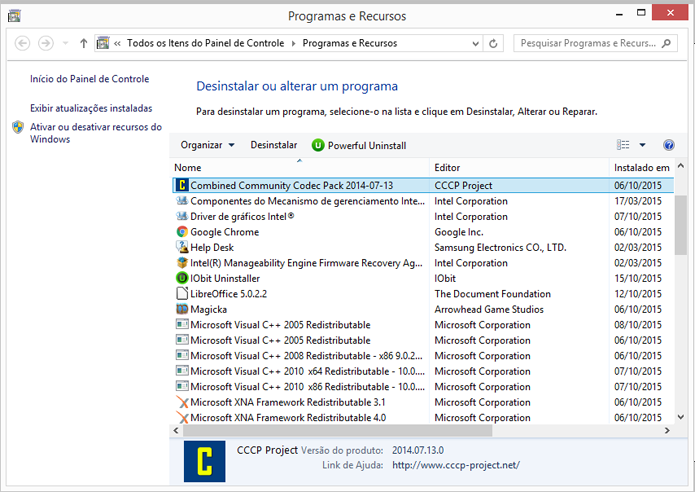Viewport: 695px width, 492px height.
Task: Open the Organizar dropdown menu
Action: point(207,145)
